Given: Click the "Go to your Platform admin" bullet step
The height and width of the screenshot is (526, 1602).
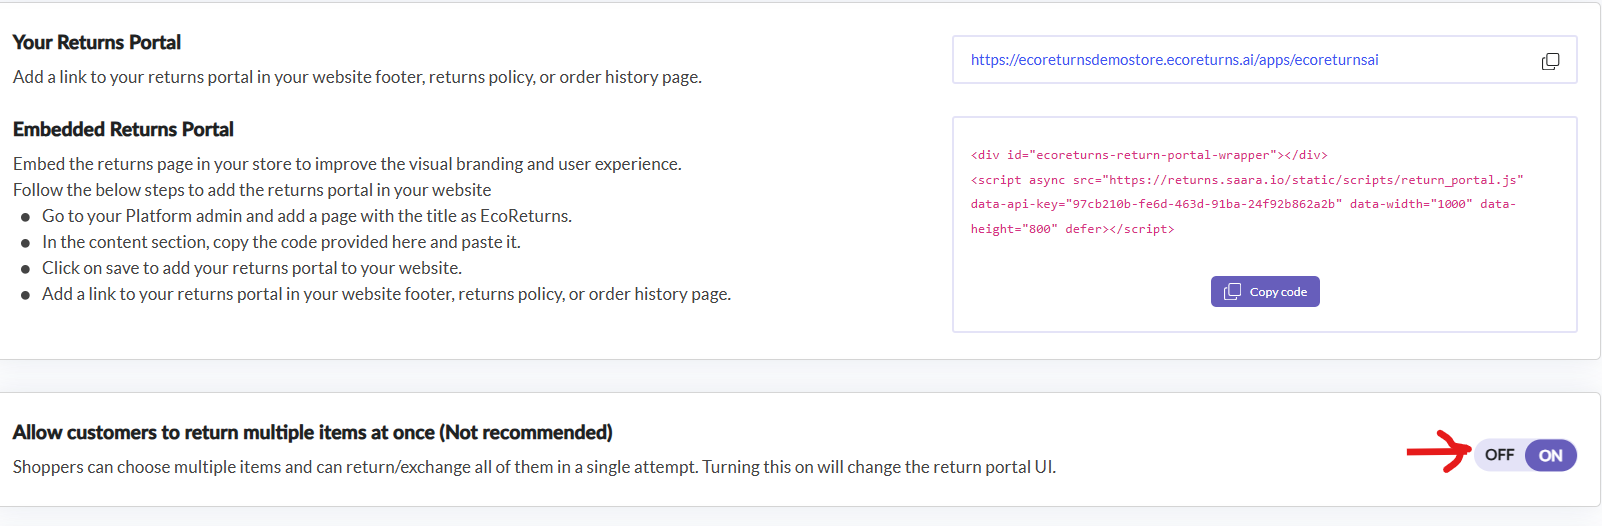Looking at the screenshot, I should point(306,216).
